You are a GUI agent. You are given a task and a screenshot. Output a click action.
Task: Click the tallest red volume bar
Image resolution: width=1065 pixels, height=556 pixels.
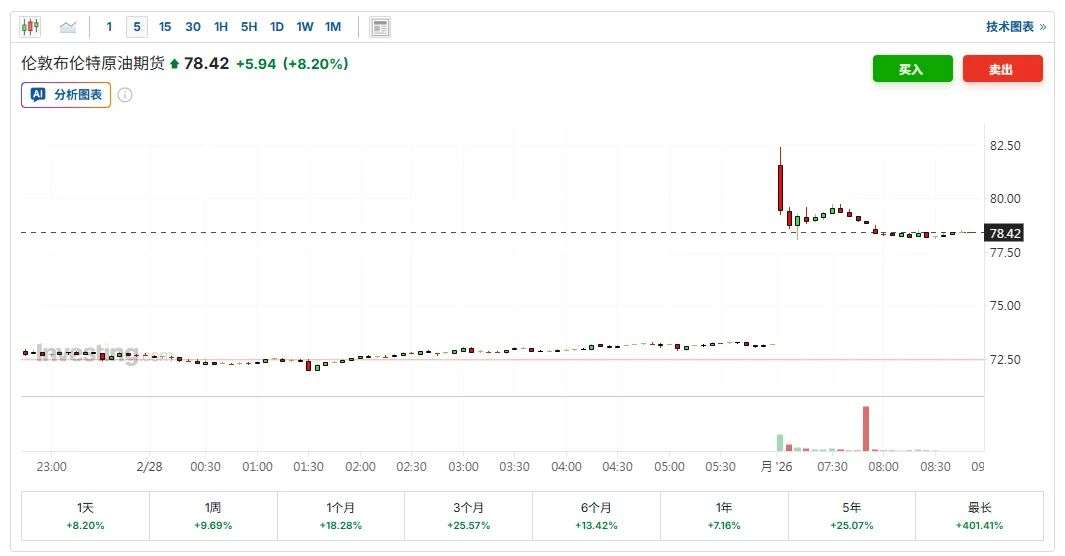pos(866,429)
